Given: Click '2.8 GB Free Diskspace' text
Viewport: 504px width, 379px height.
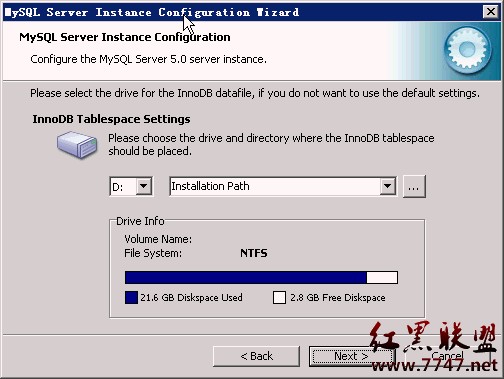Looking at the screenshot, I should tap(338, 297).
